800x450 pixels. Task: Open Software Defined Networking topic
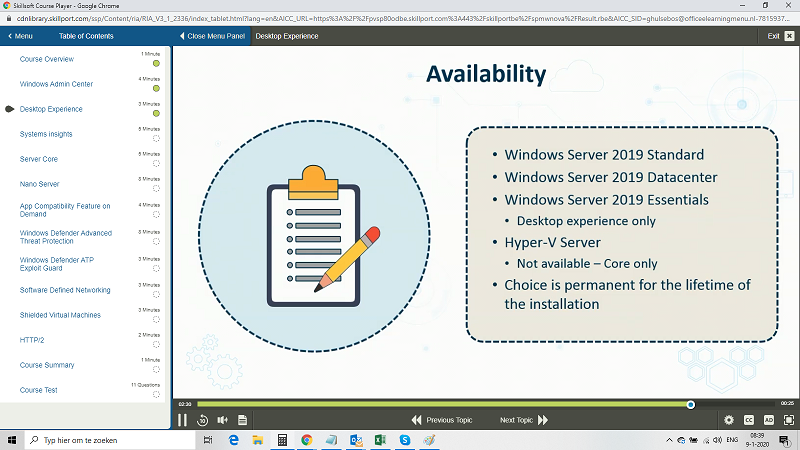[65, 290]
